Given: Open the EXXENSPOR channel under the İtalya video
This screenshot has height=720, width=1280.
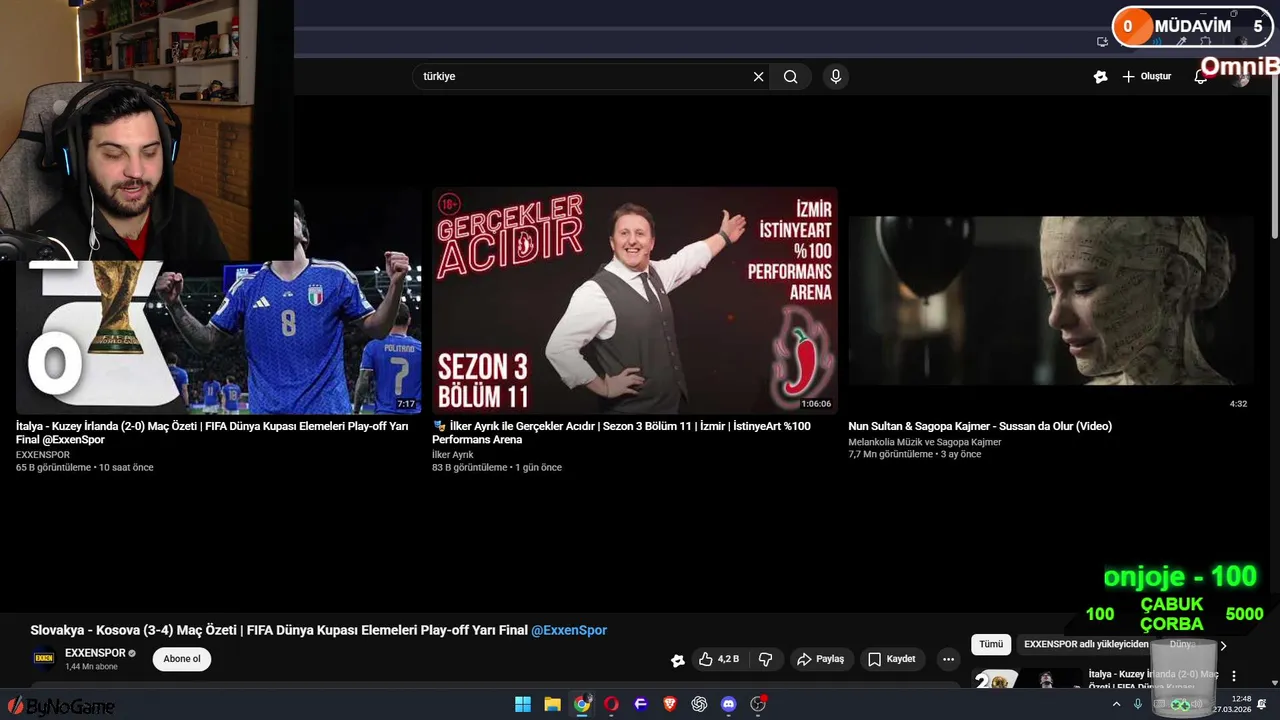Looking at the screenshot, I should 43,455.
